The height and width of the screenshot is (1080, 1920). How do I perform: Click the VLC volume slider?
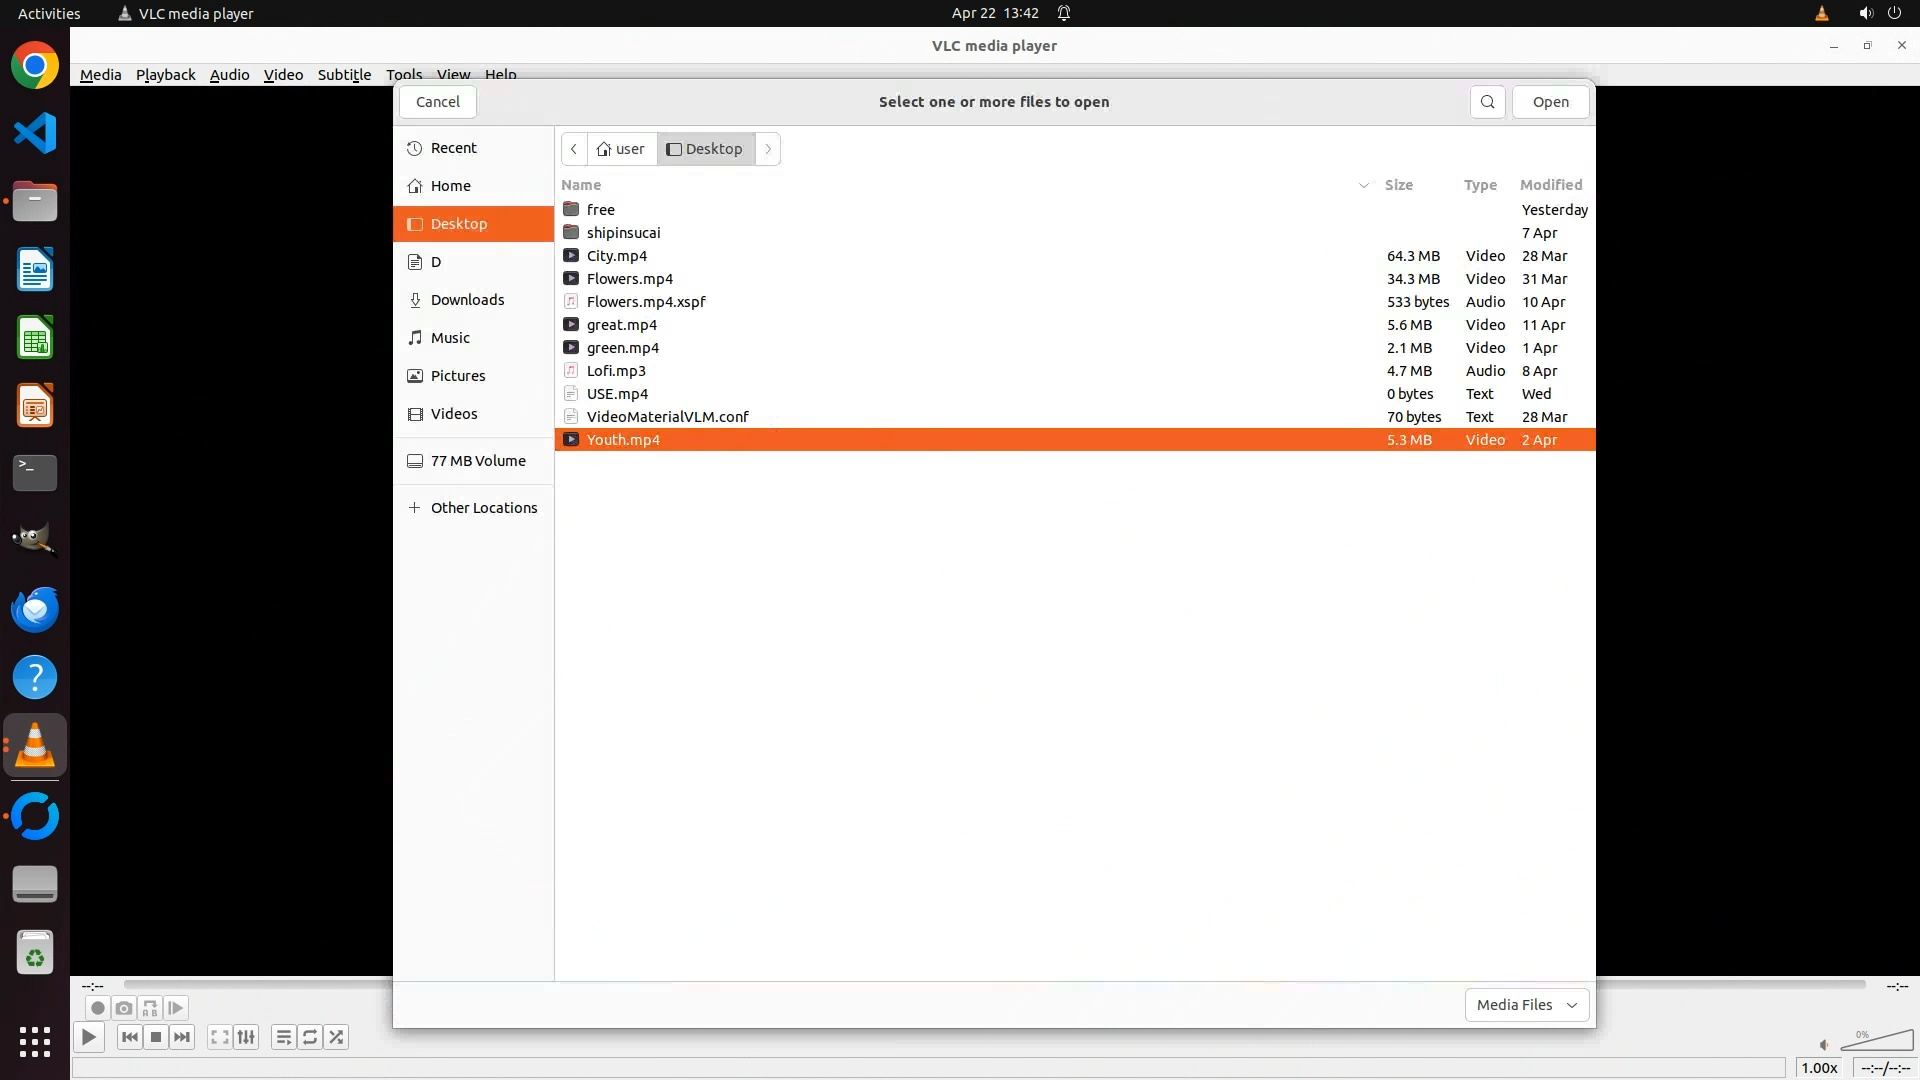1877,1041
